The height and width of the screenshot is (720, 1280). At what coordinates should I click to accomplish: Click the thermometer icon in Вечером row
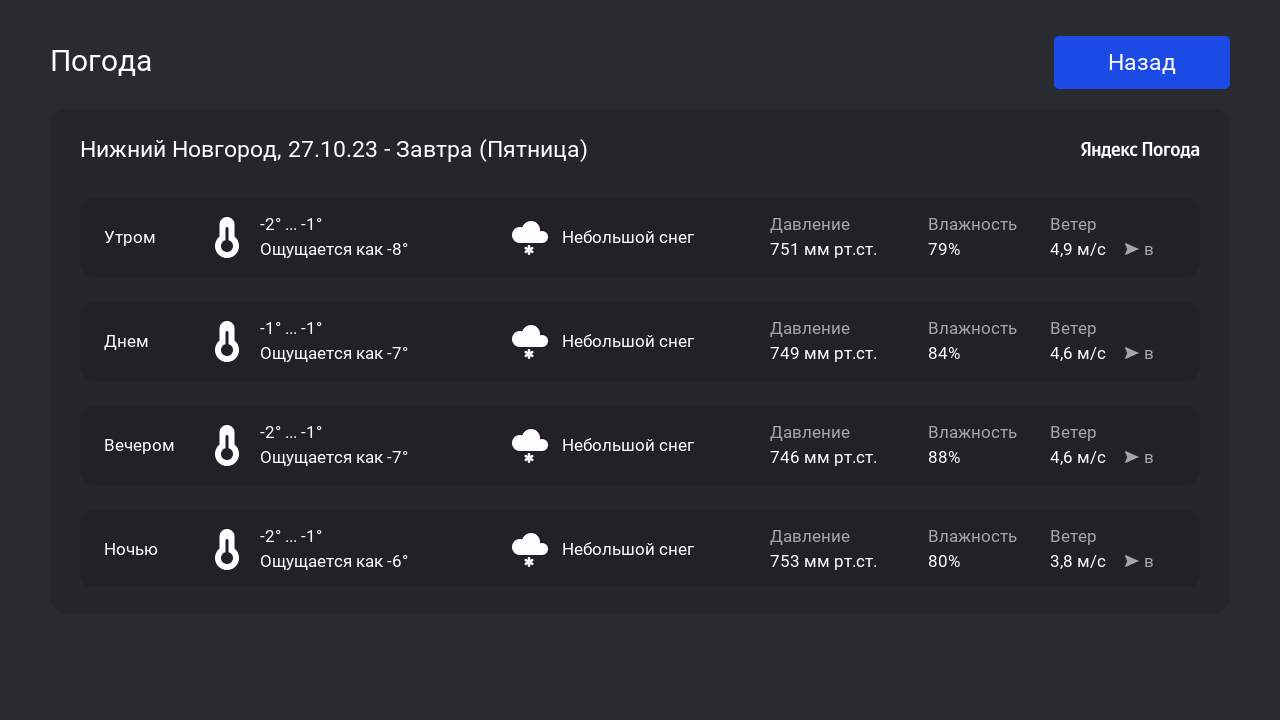tap(227, 445)
